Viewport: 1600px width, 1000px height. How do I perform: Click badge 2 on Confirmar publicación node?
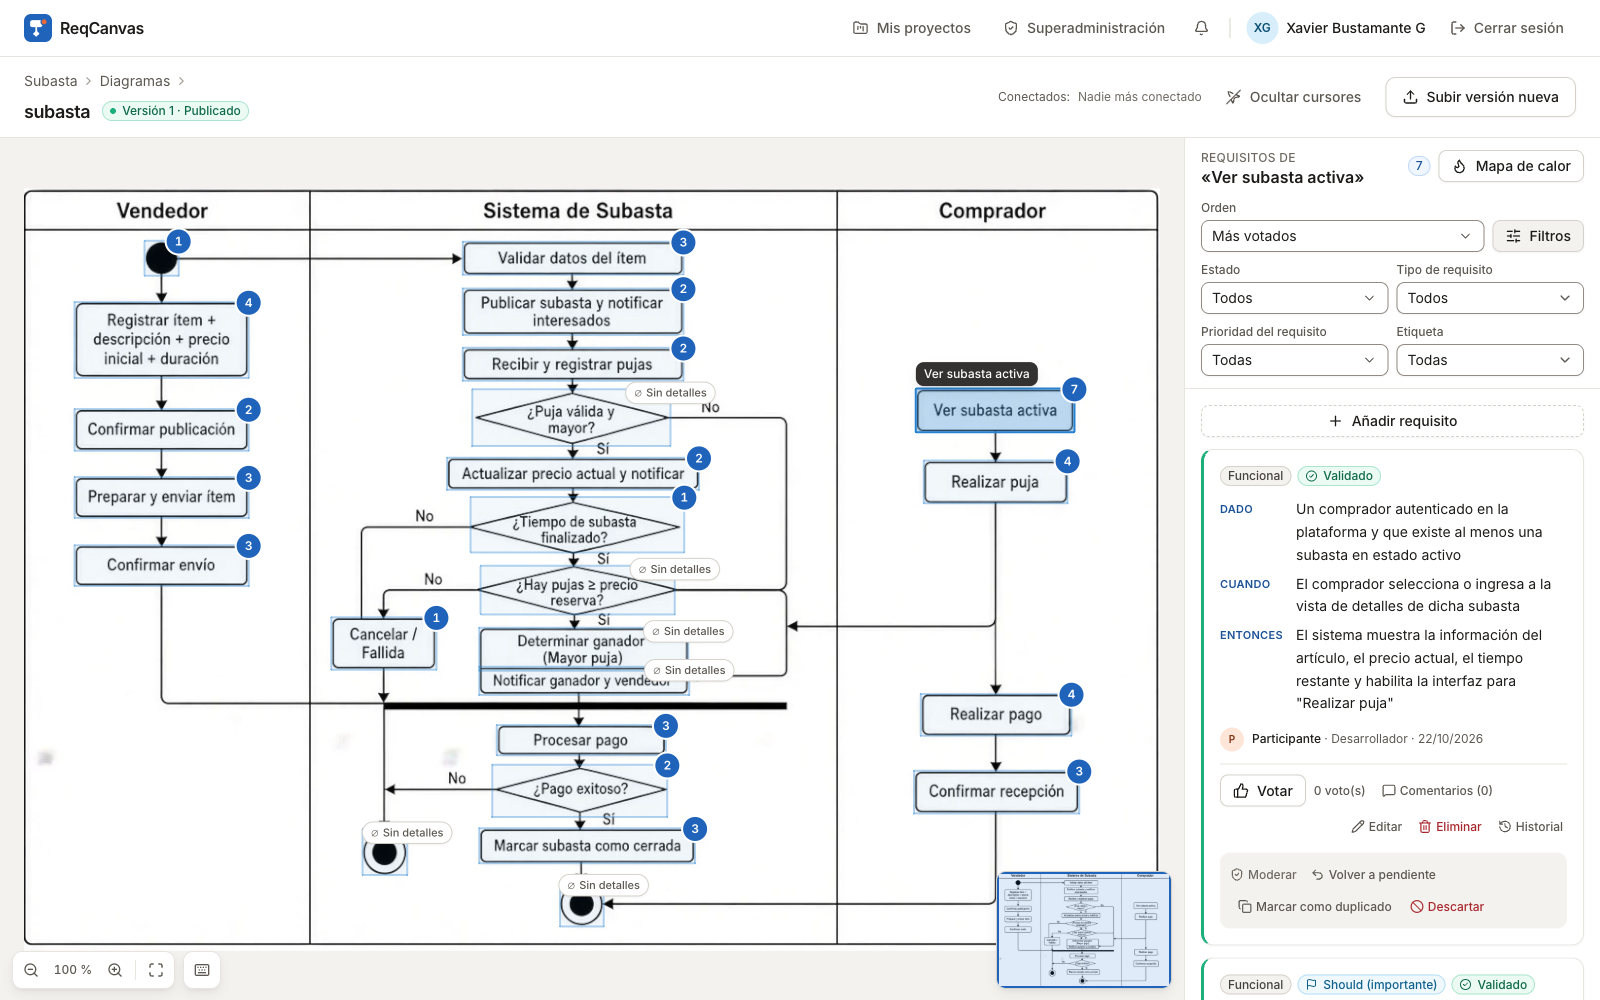[x=249, y=410]
